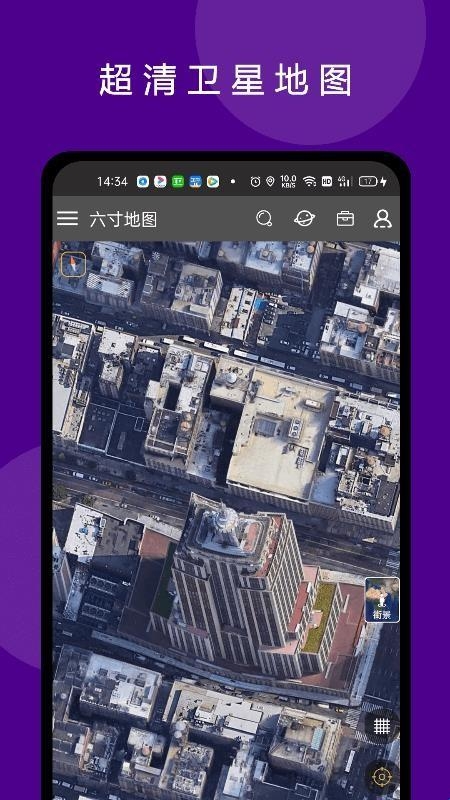Tap the HD status badge
Image resolution: width=450 pixels, height=800 pixels.
327,182
